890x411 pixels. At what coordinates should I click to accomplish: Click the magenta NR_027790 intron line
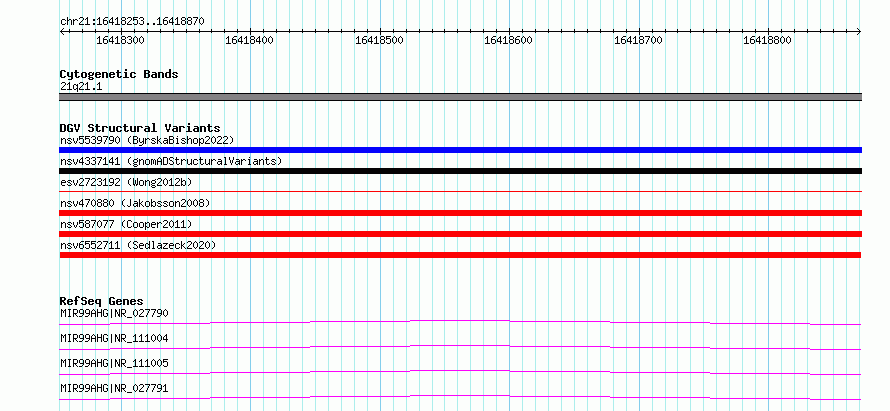click(x=460, y=323)
